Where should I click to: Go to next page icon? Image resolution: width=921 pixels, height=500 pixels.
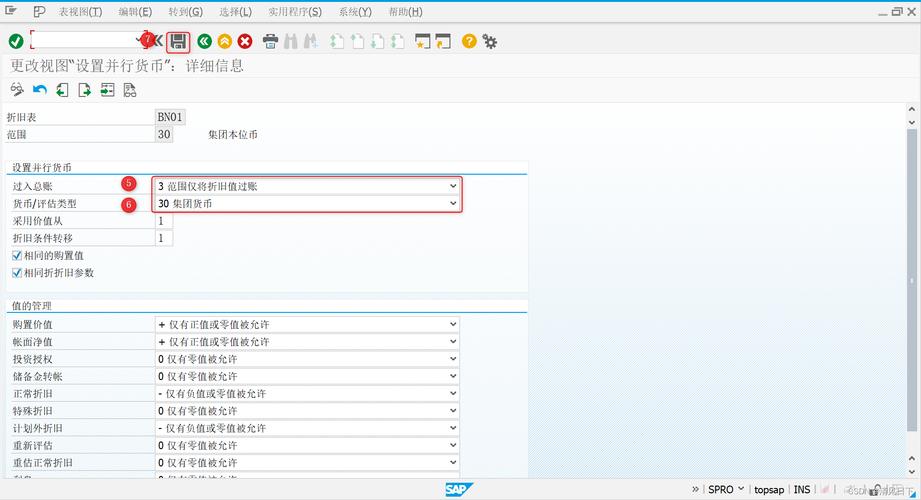377,41
